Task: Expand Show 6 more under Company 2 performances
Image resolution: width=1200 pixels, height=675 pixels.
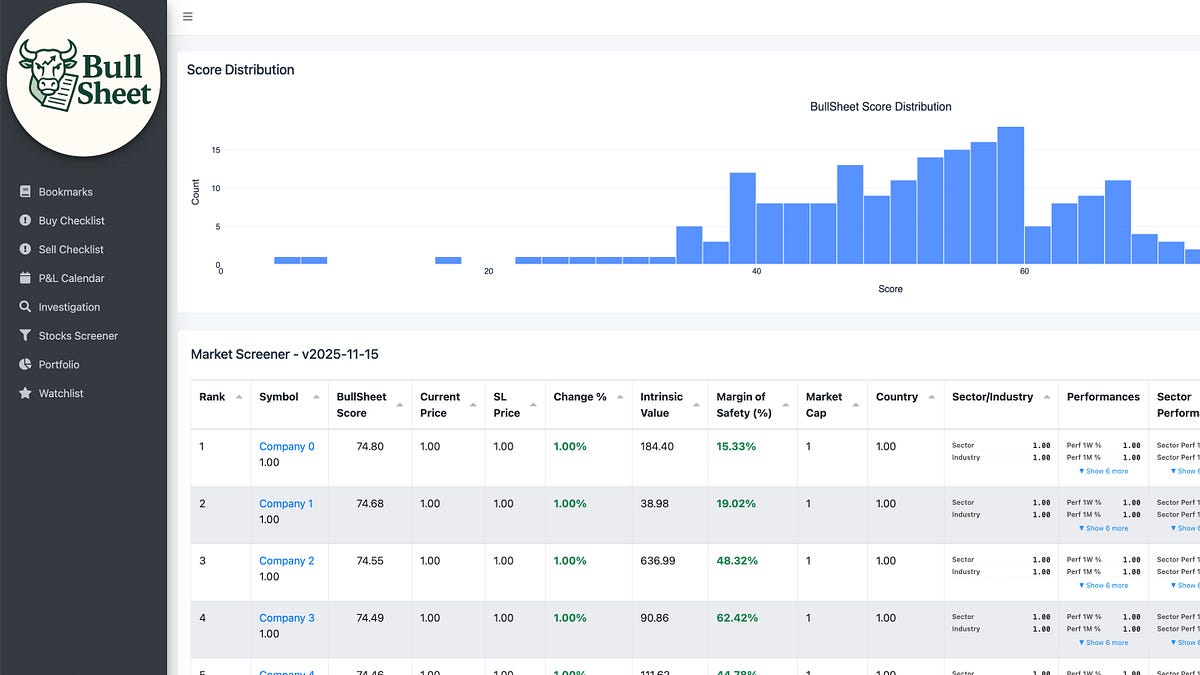Action: 1102,585
